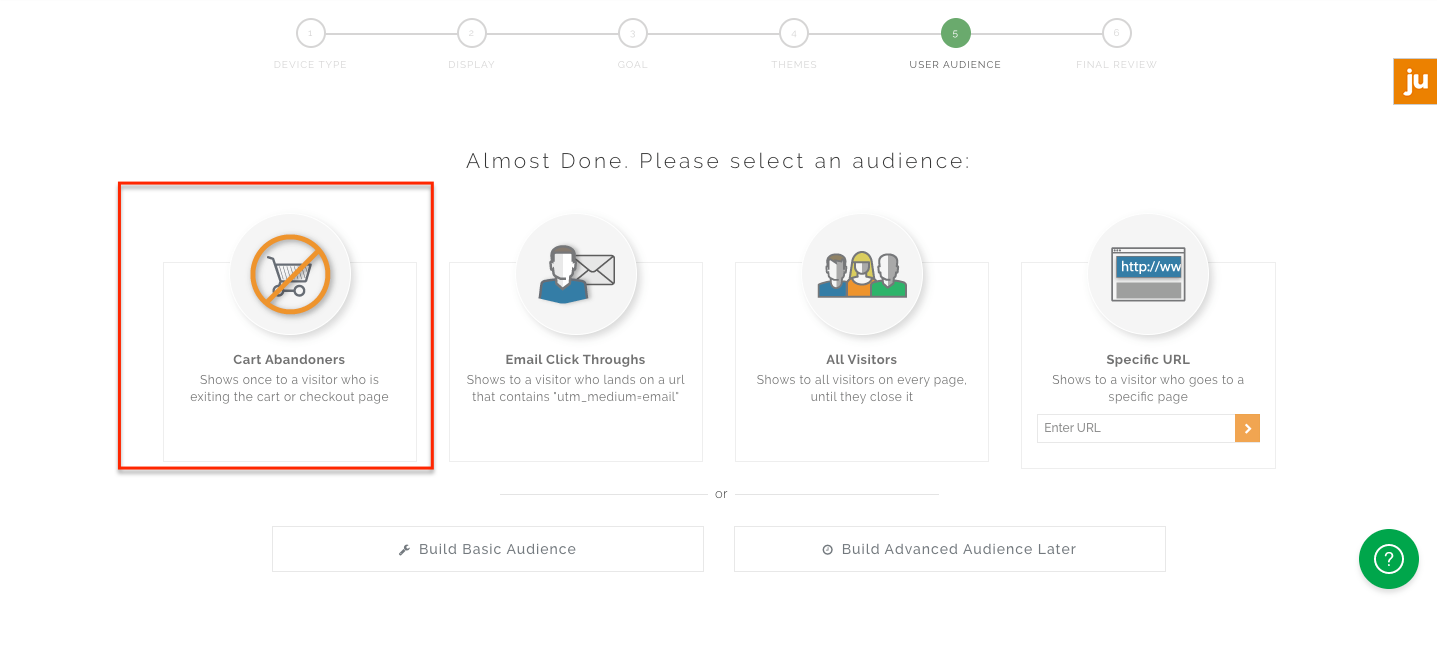Click the Specific URL browser window icon
Image resolution: width=1437 pixels, height=645 pixels.
(x=1148, y=275)
